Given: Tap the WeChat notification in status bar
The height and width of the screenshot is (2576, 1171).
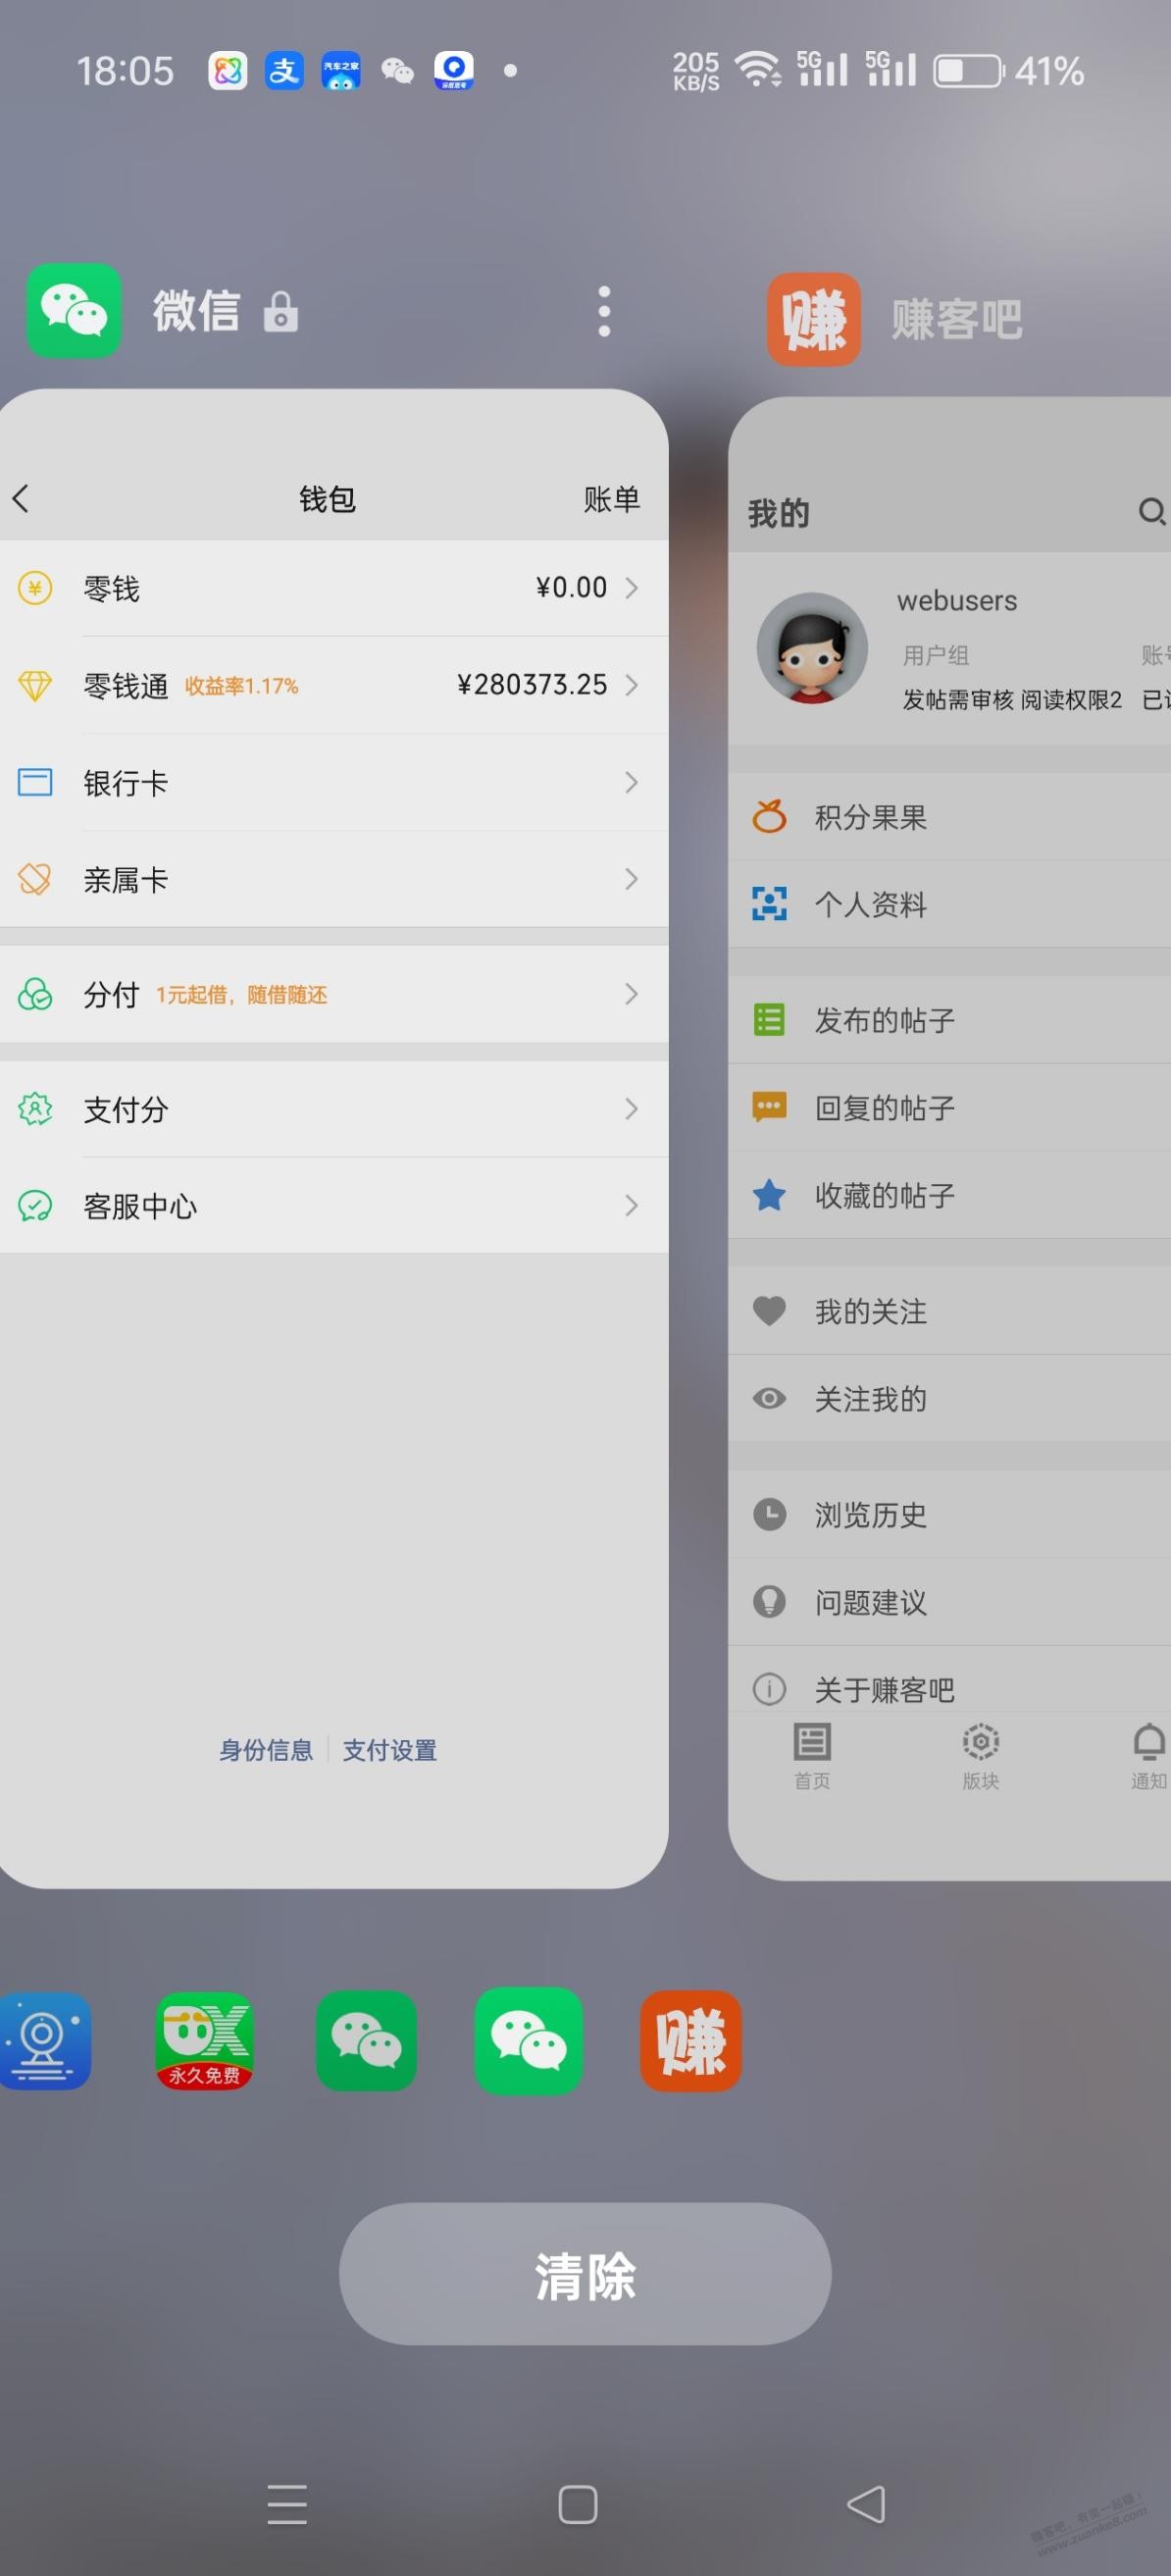Looking at the screenshot, I should click(x=397, y=71).
